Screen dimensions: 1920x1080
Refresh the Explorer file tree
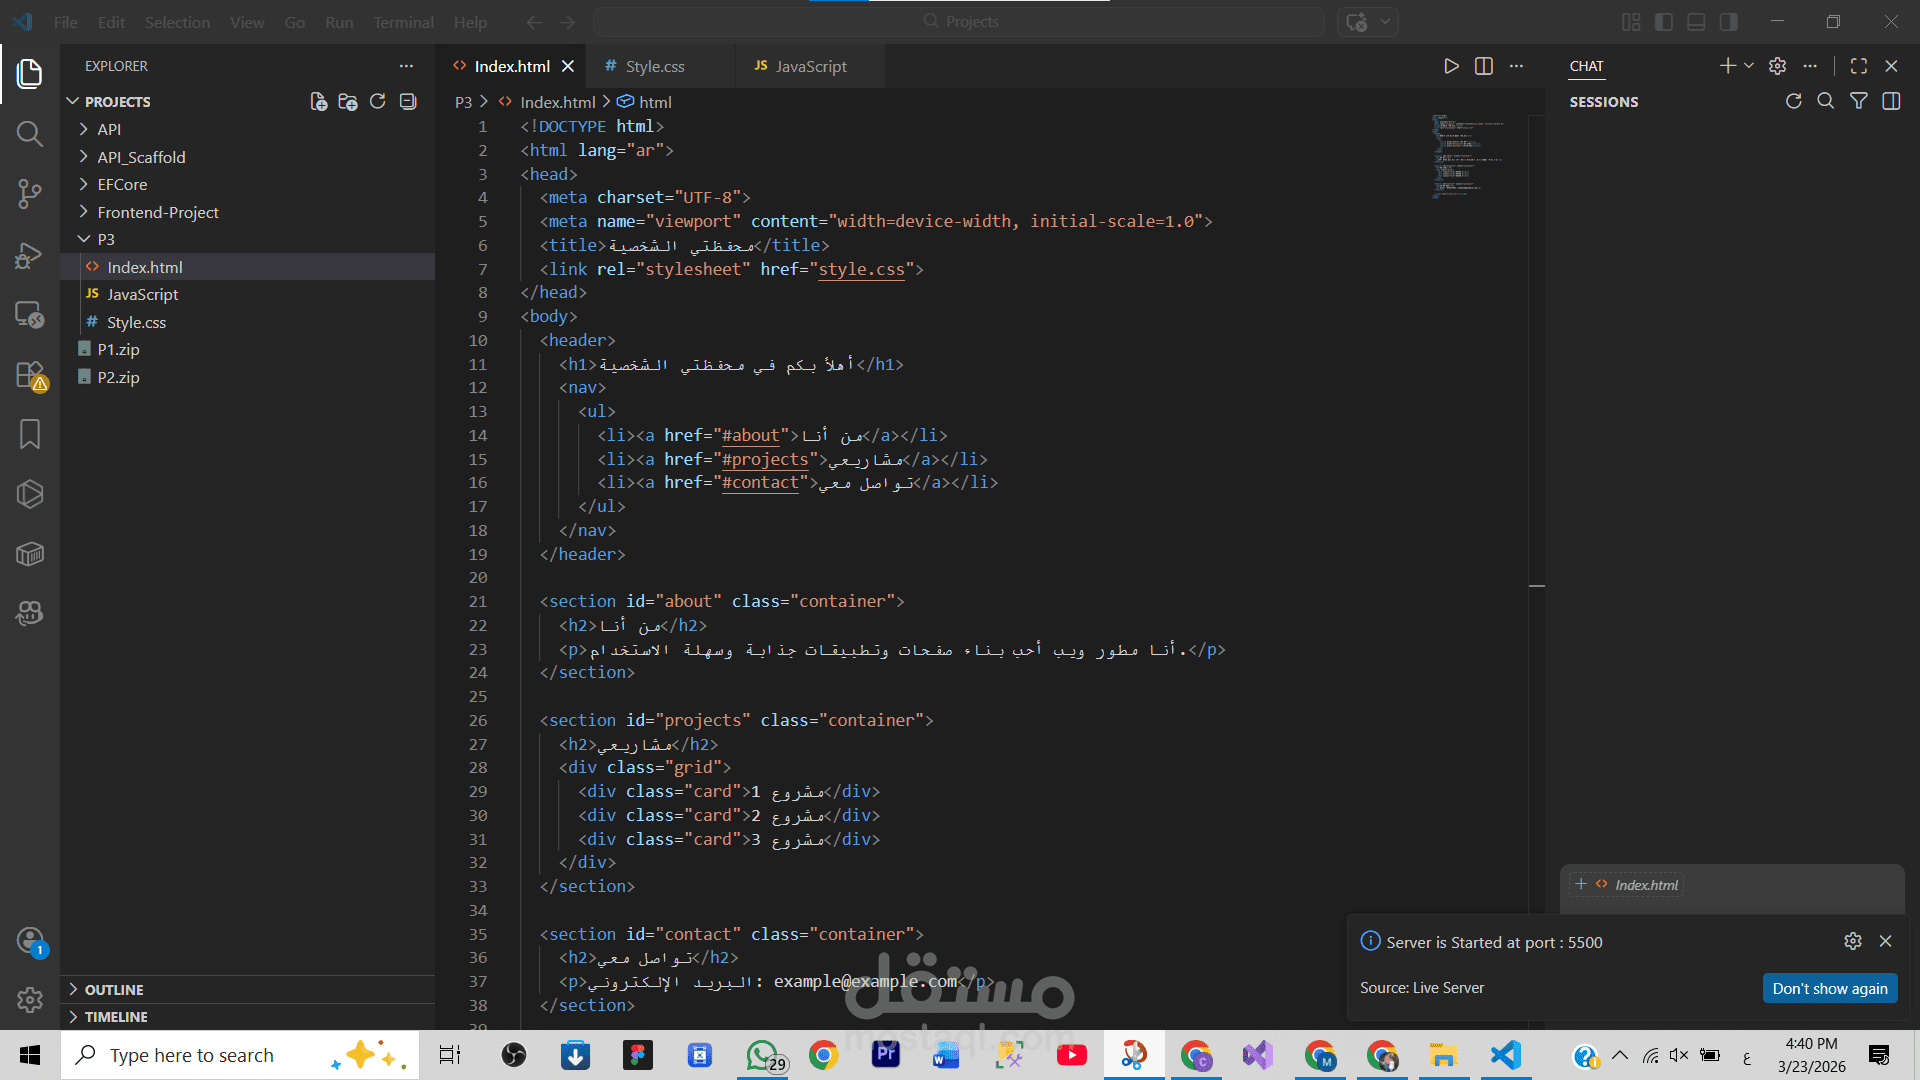pyautogui.click(x=377, y=102)
